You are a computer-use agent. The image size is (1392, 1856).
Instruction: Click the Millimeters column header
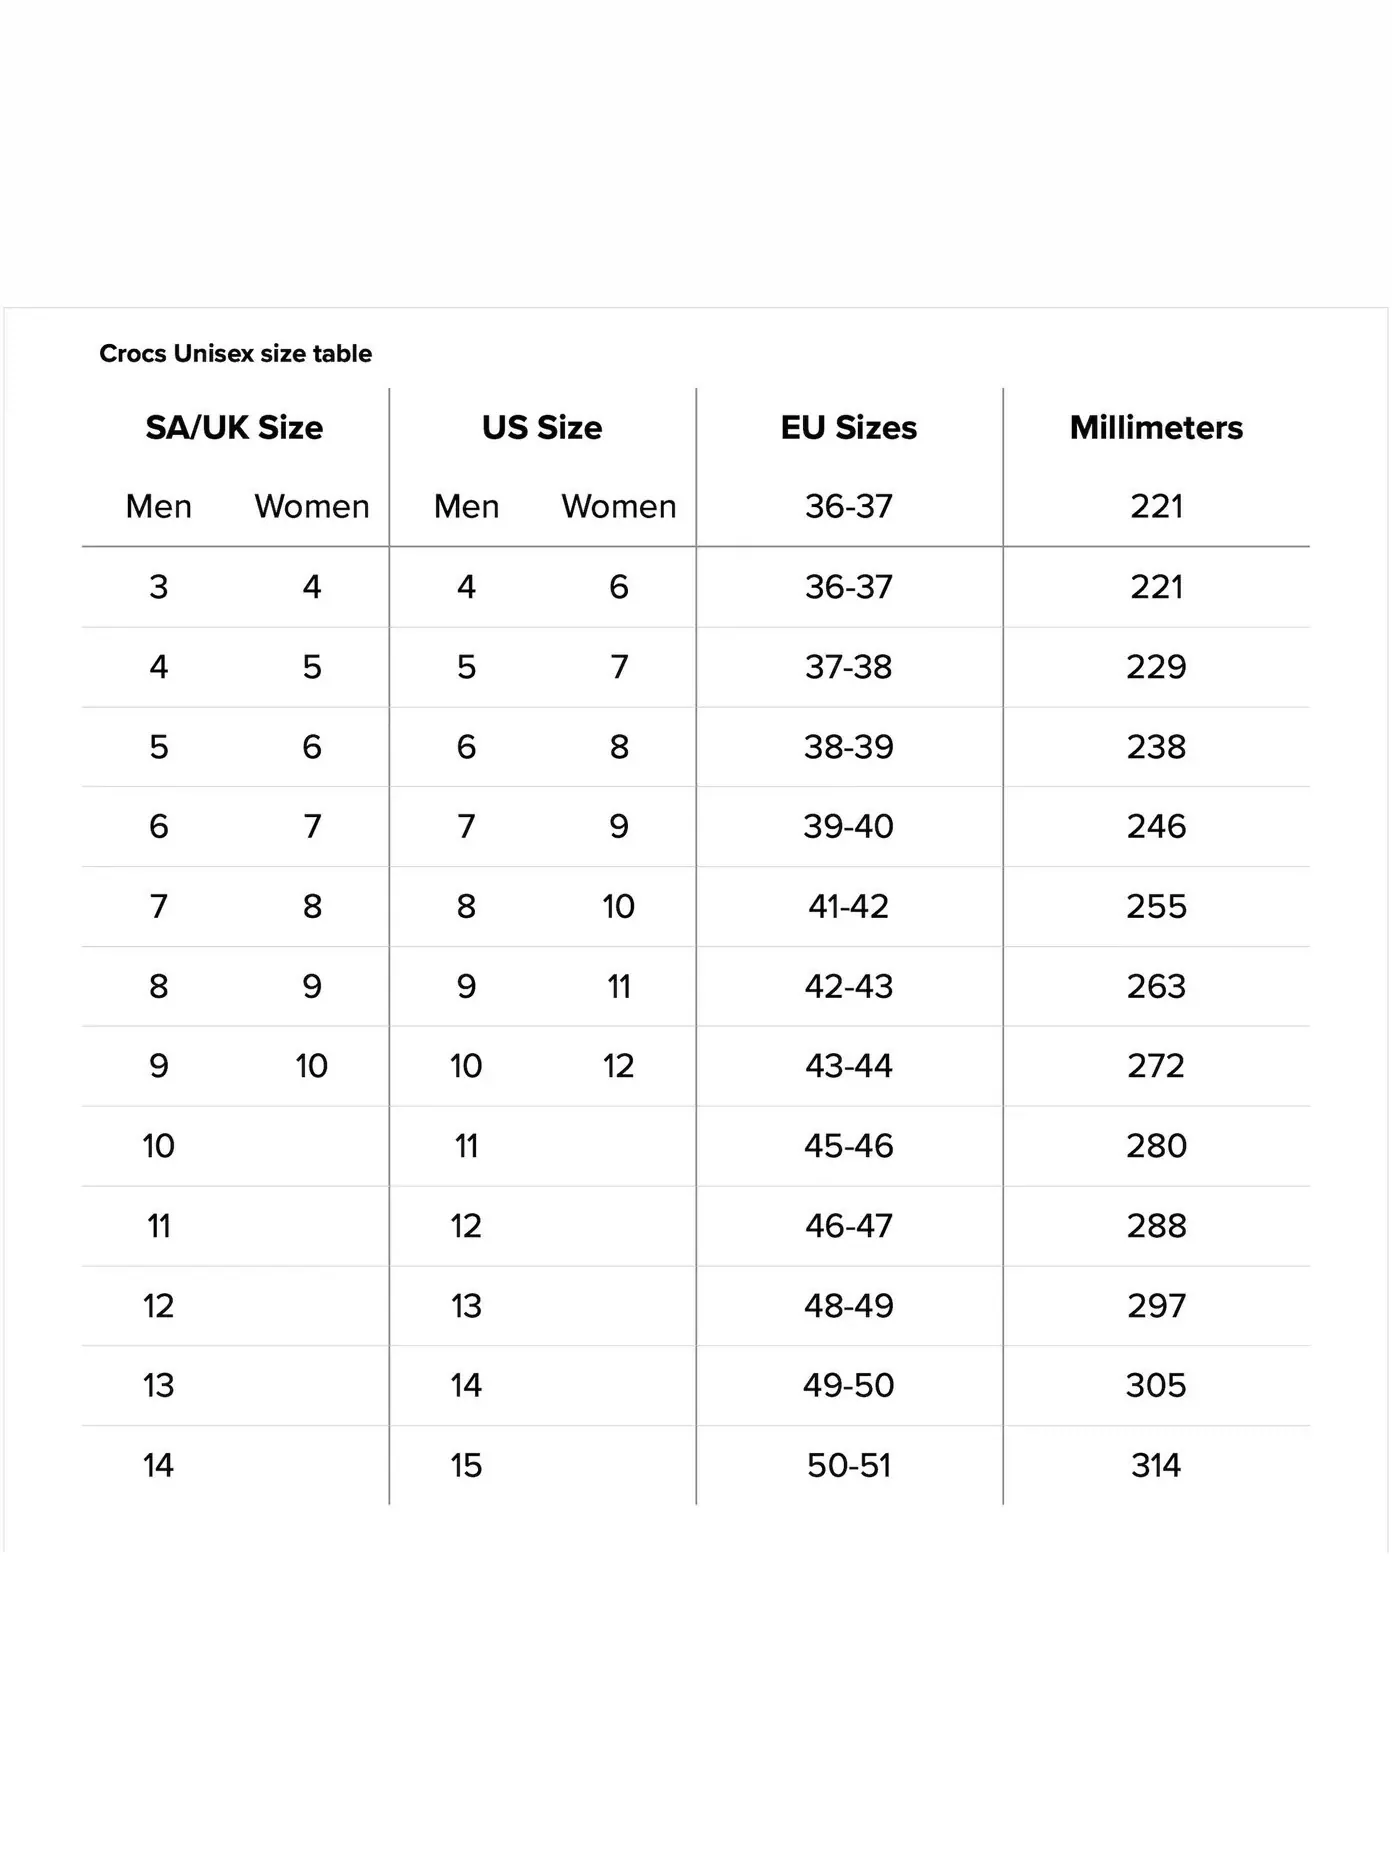[1156, 428]
